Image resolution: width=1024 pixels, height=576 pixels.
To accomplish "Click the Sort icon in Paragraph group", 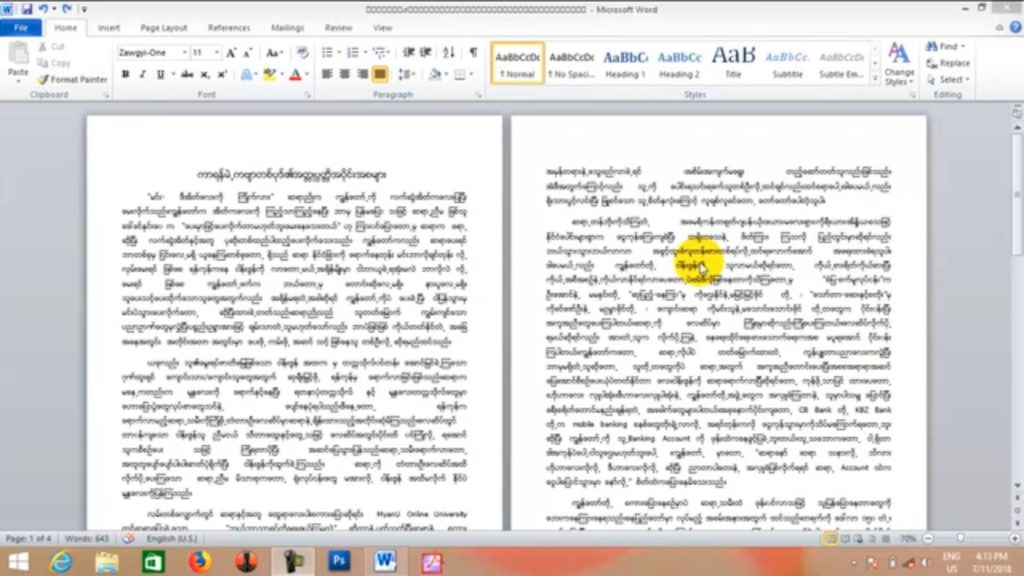I will coord(449,52).
